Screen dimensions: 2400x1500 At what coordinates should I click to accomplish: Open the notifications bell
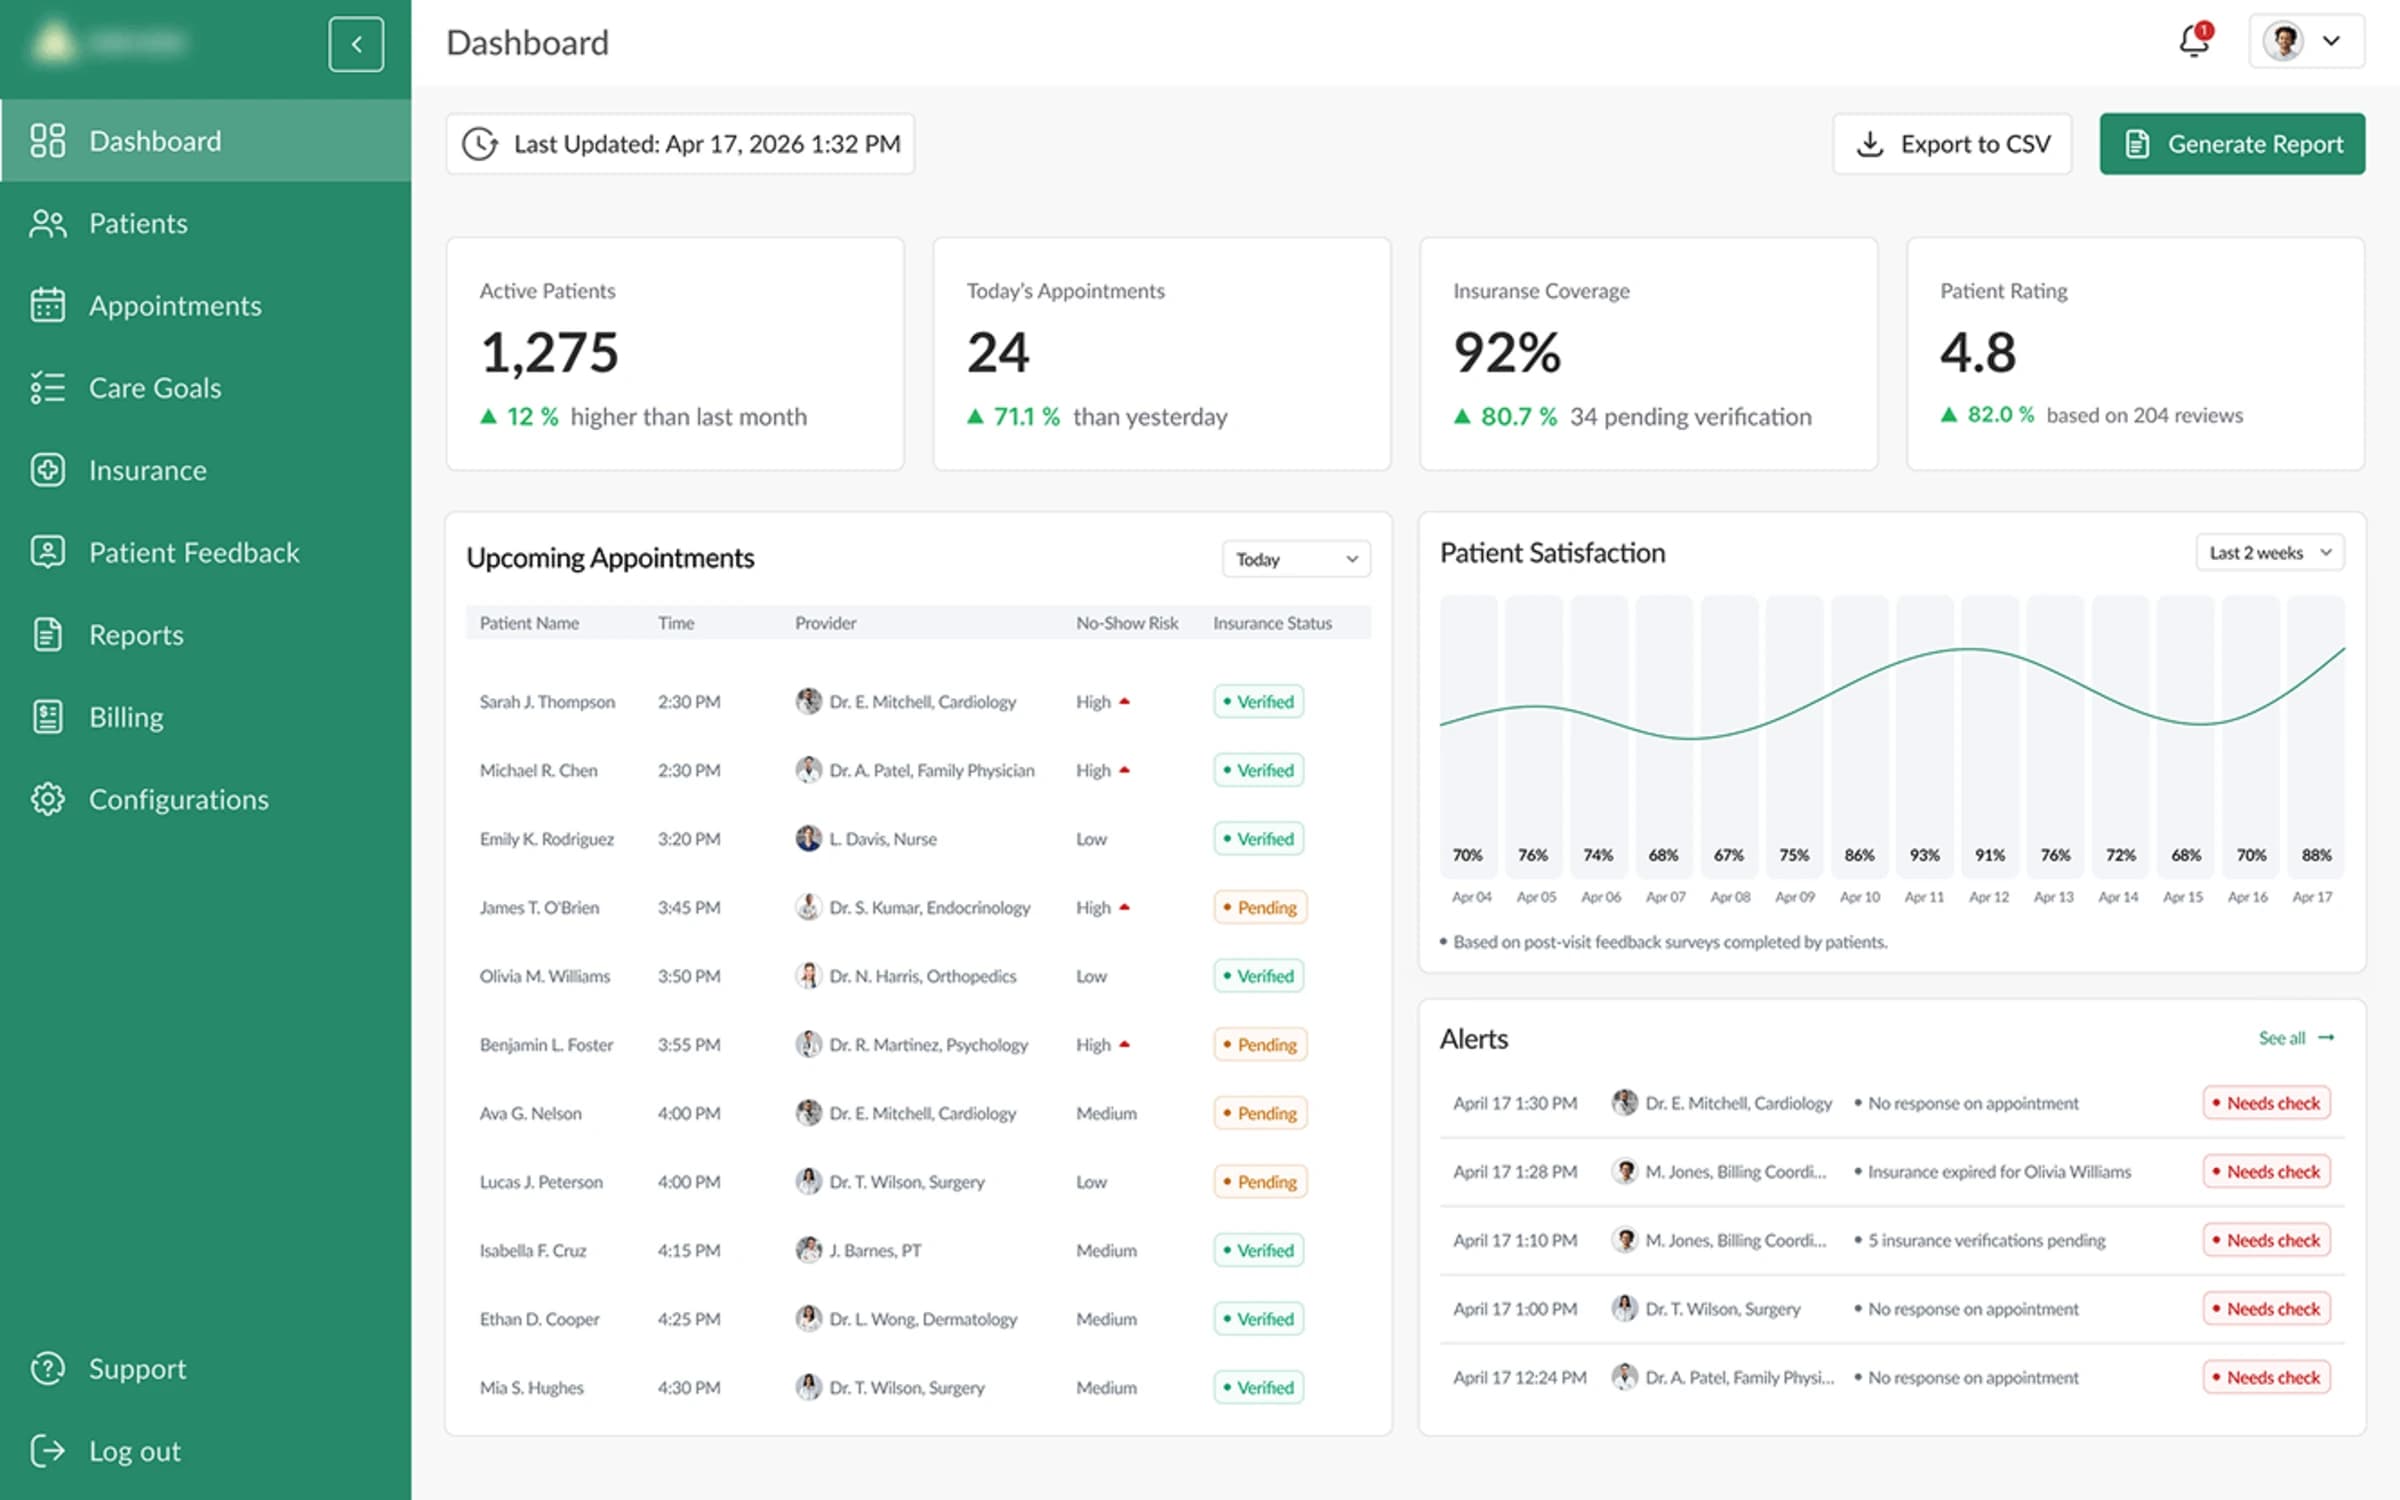2194,41
